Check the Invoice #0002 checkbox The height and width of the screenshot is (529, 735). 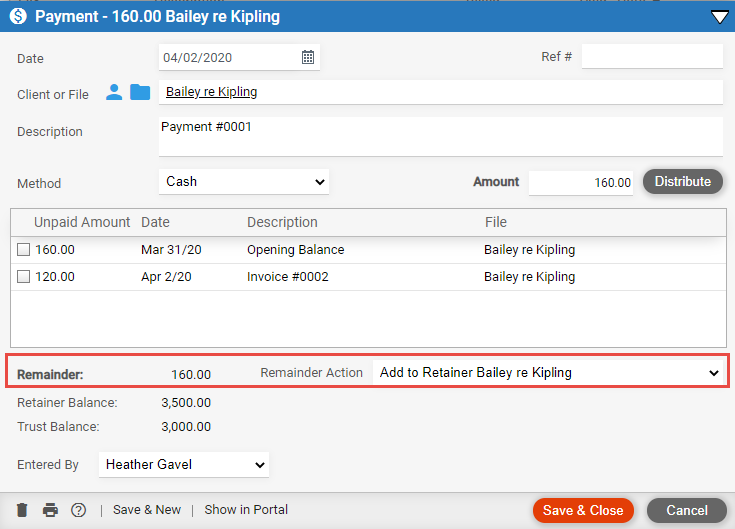(x=23, y=277)
